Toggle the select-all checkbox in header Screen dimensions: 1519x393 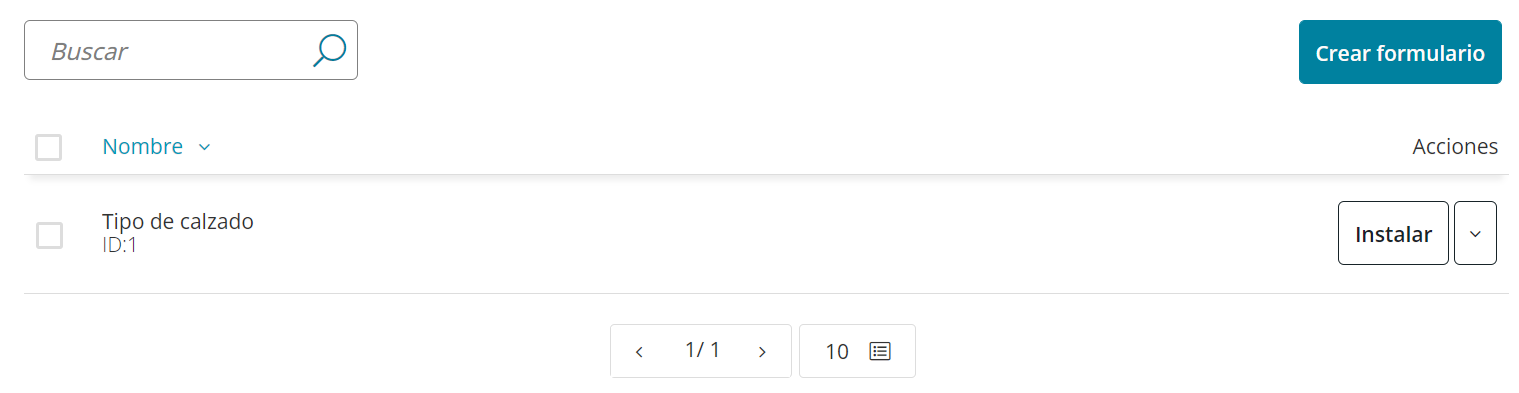48,147
